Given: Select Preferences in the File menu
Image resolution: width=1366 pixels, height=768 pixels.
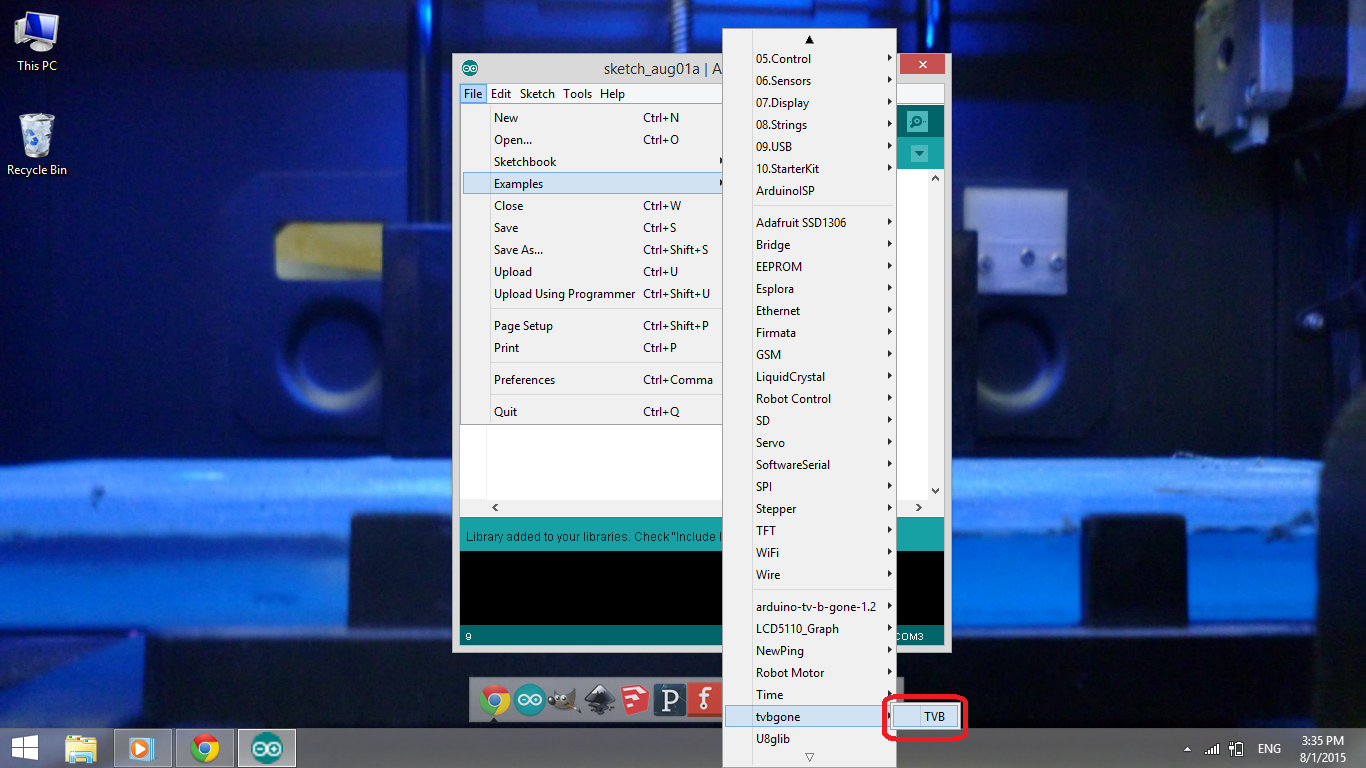Looking at the screenshot, I should pos(521,379).
